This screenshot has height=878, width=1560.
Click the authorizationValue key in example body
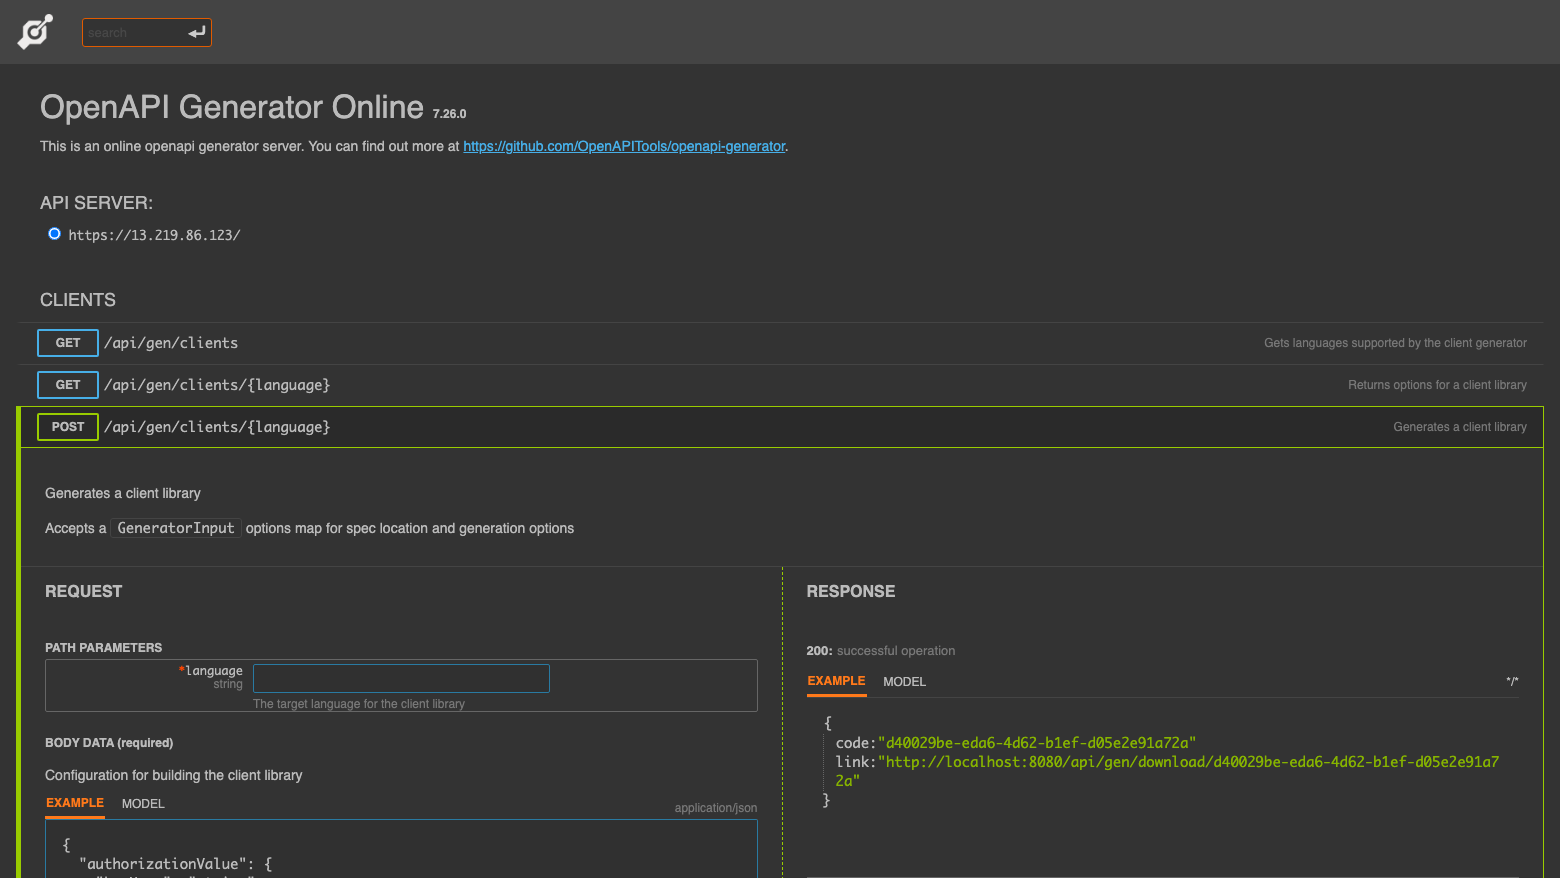coord(164,864)
